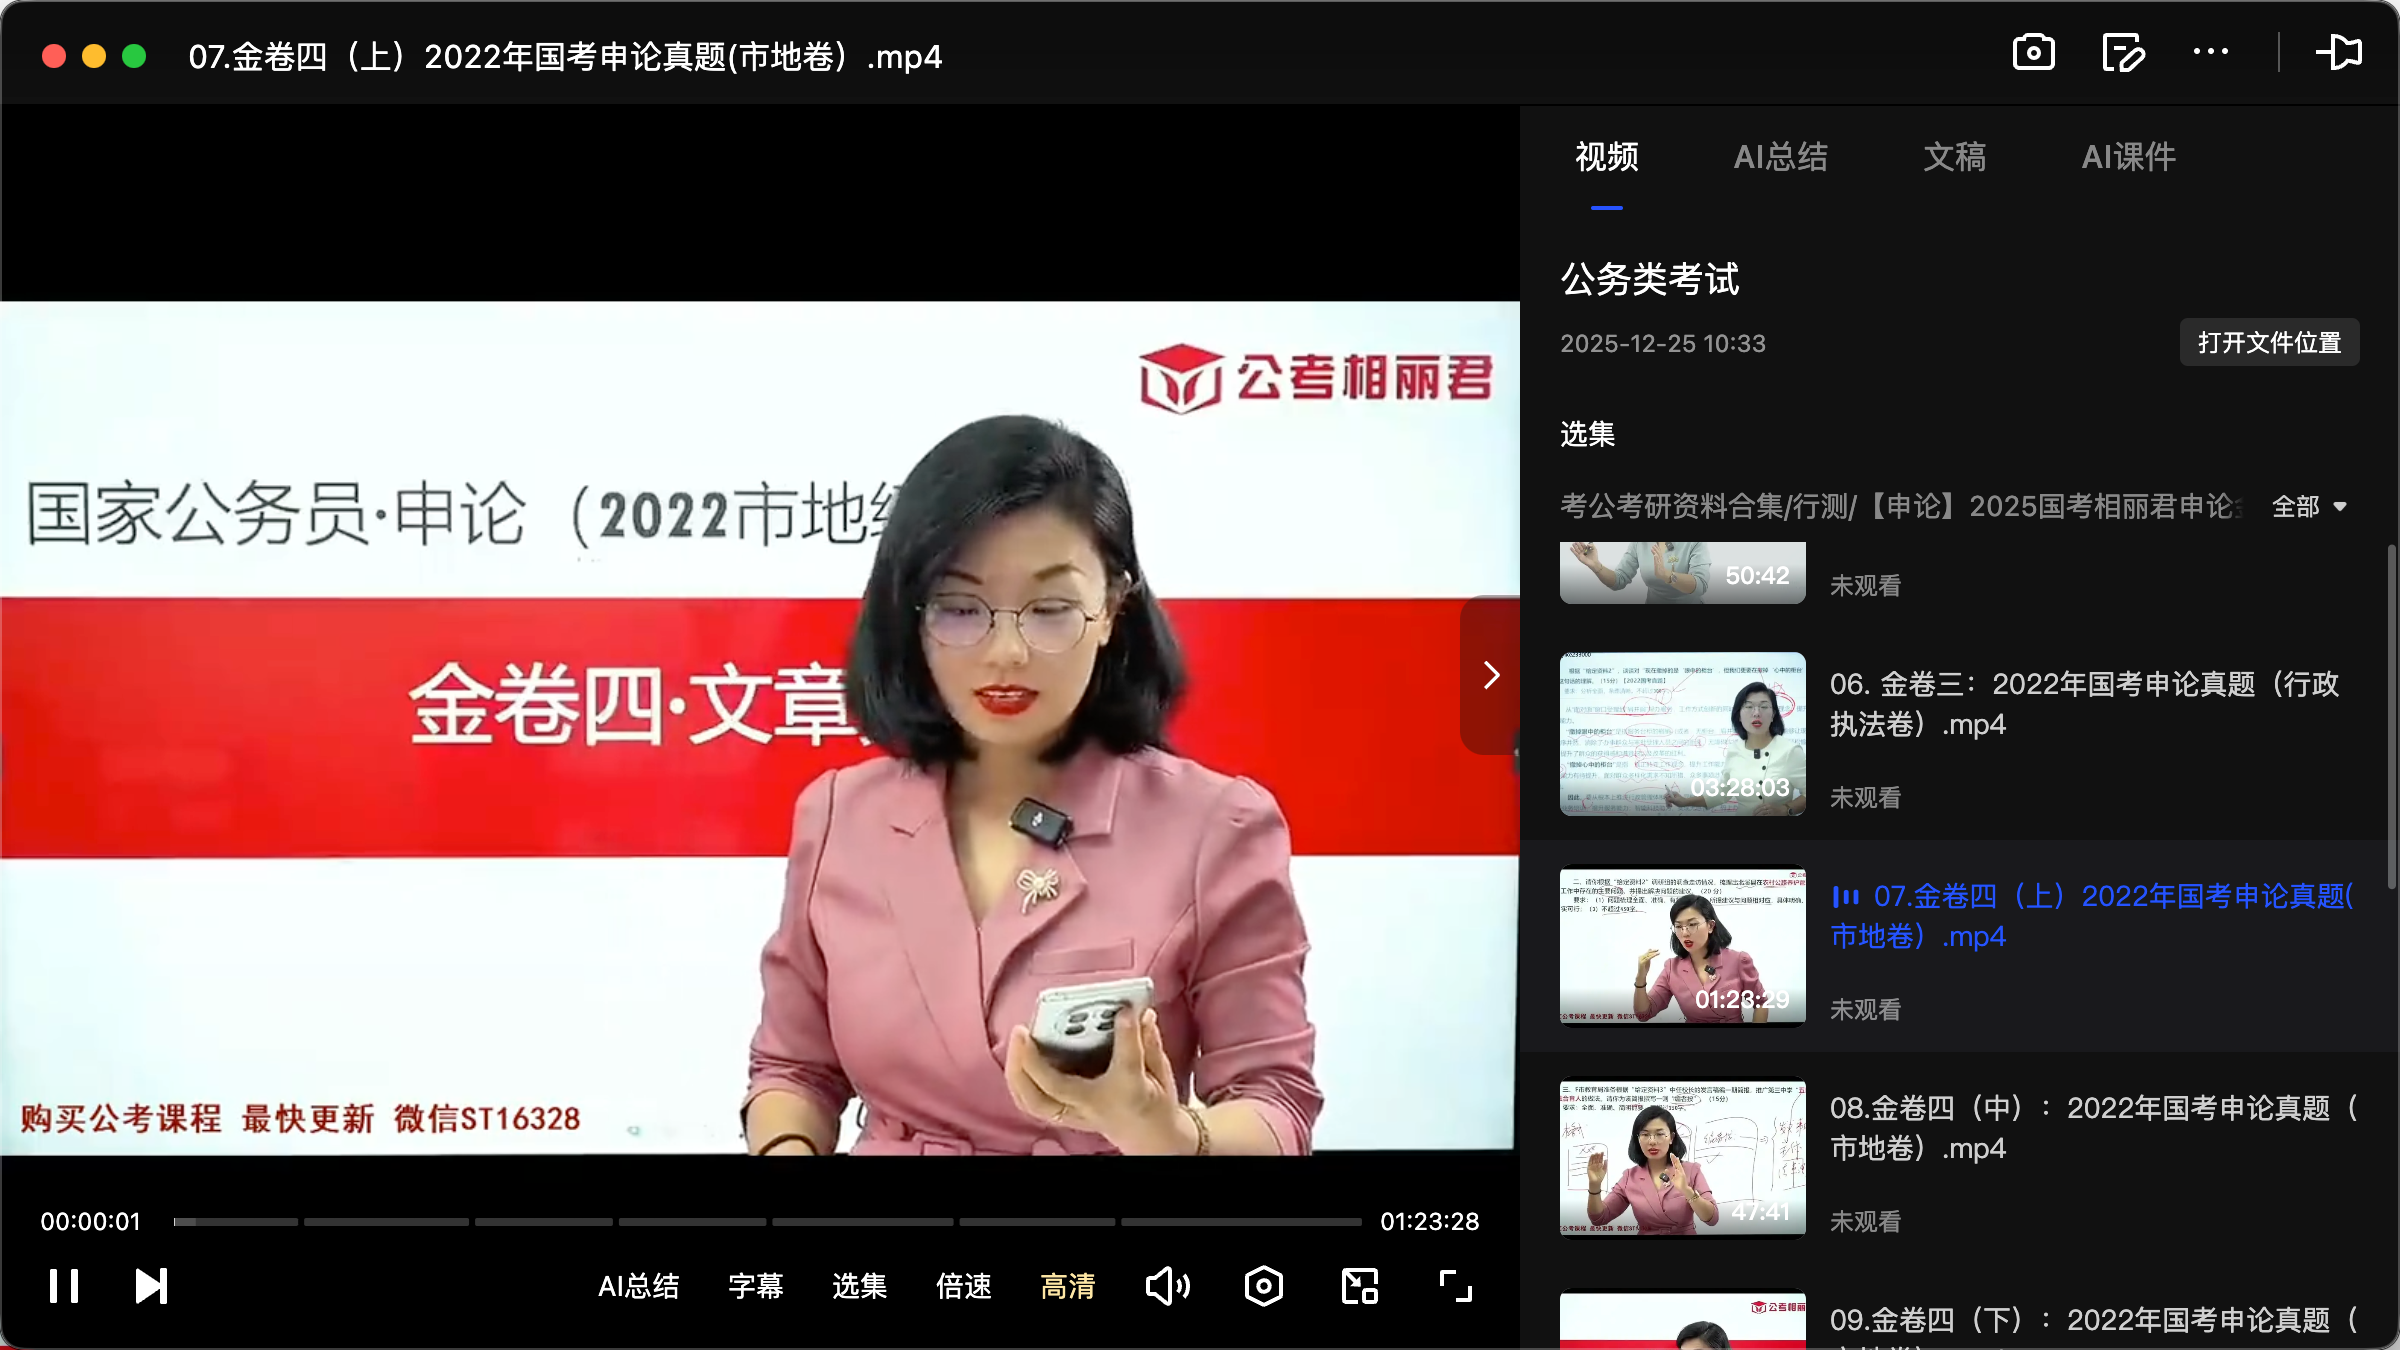
Task: Open the playback settings gear icon
Action: pos(1263,1286)
